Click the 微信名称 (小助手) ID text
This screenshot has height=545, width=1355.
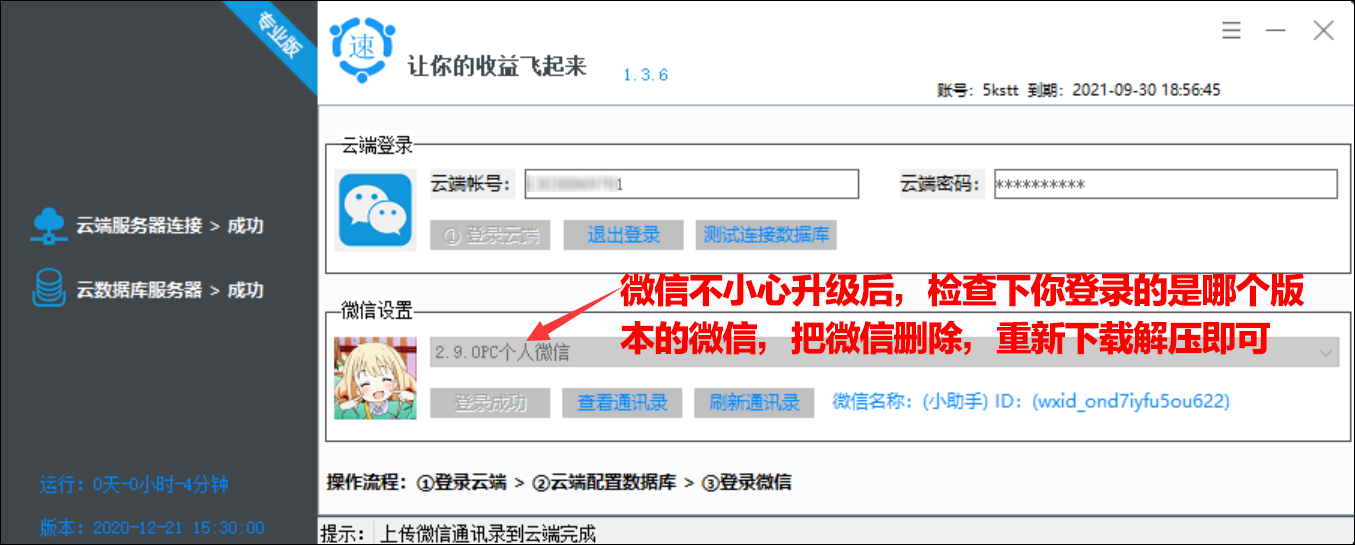(x=1031, y=402)
